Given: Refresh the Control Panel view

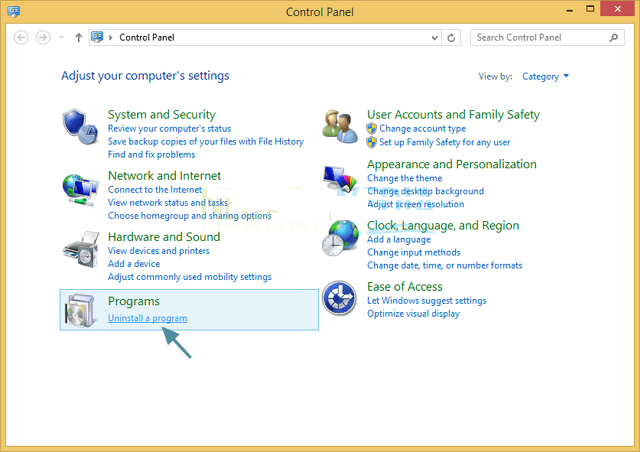Looking at the screenshot, I should (451, 38).
